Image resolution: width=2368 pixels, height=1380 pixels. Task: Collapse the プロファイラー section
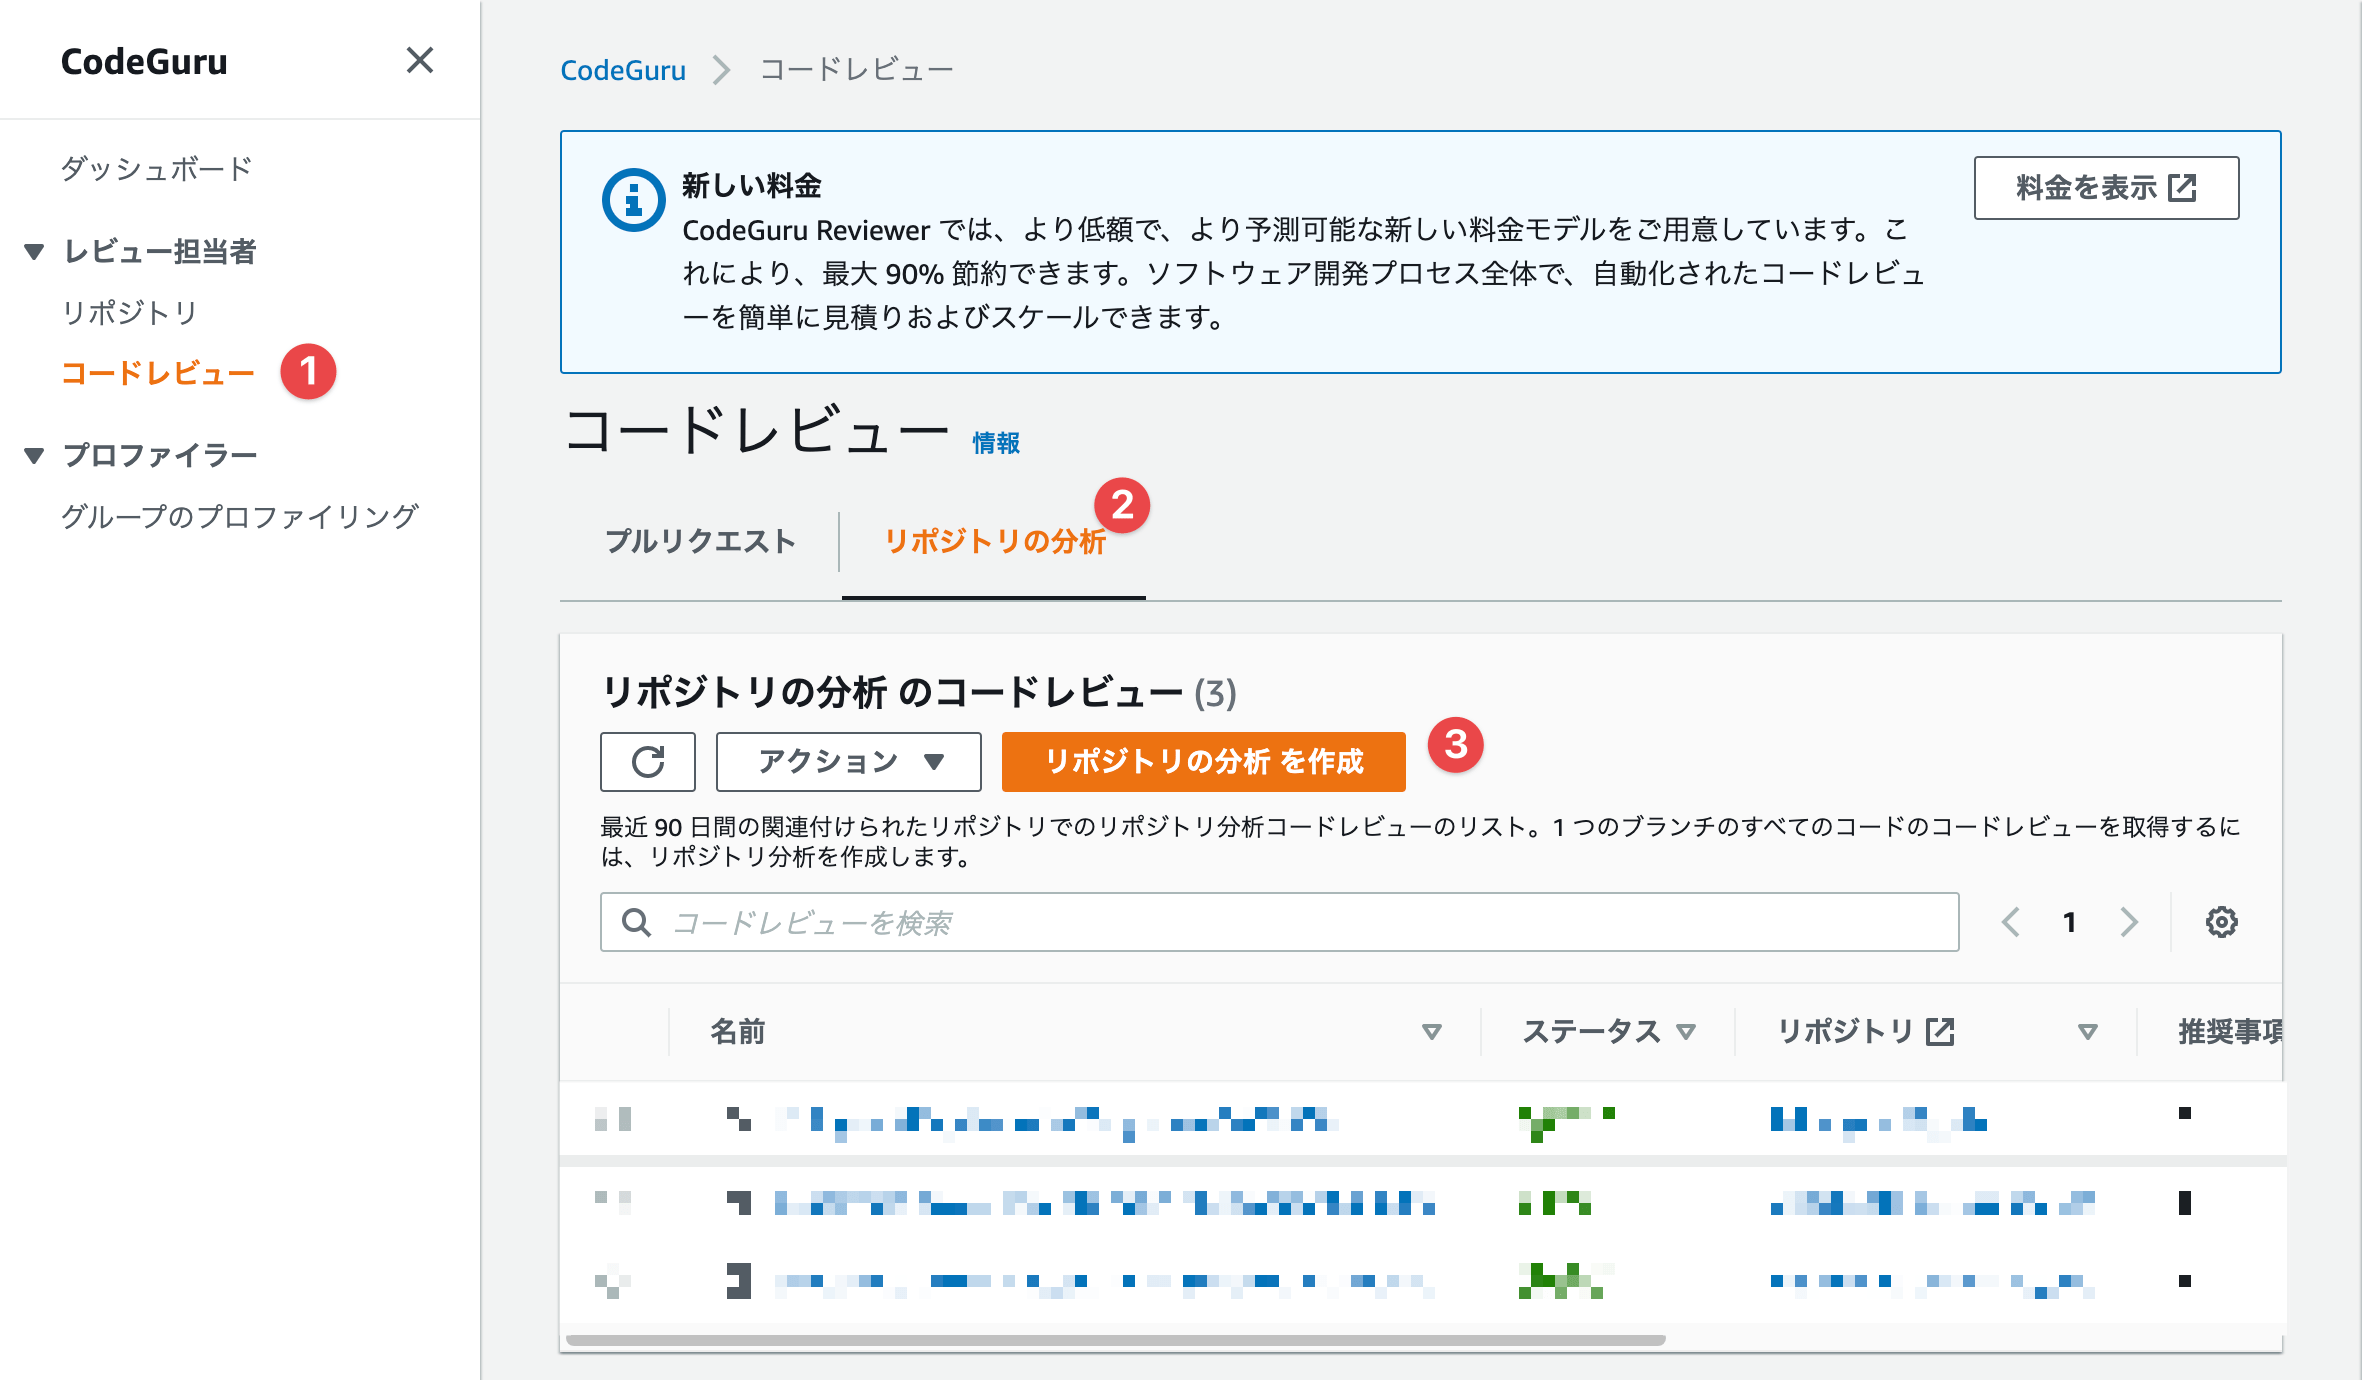point(33,453)
